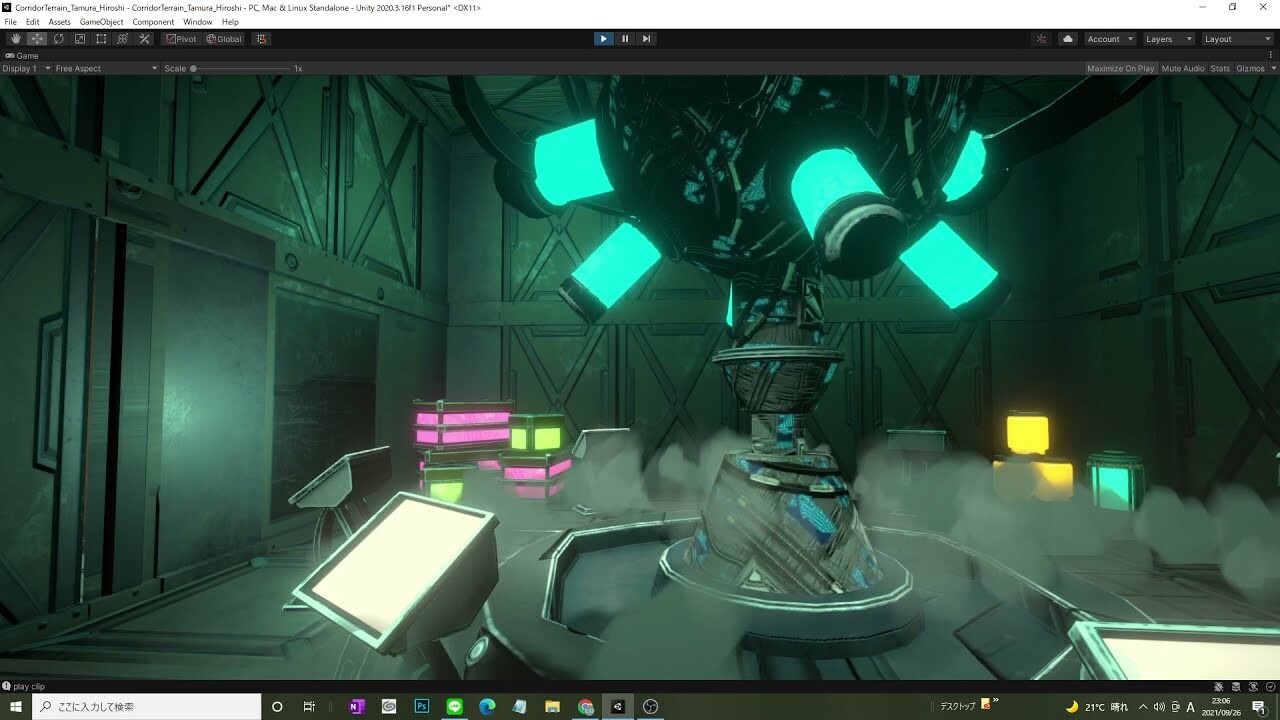Select the Rect Transform tool
This screenshot has width=1280, height=720.
101,38
